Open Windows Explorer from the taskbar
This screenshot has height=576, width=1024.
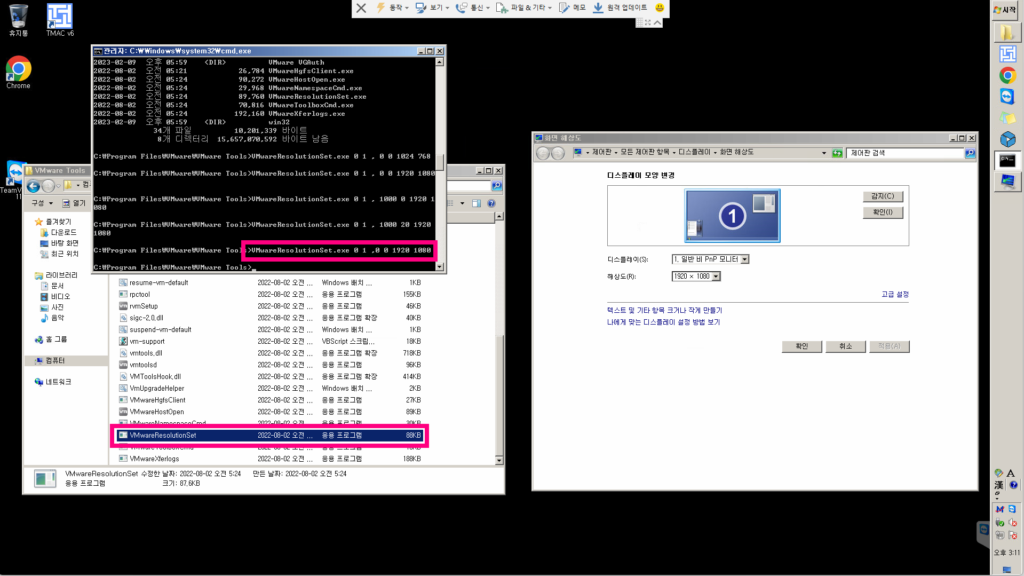tap(1007, 31)
